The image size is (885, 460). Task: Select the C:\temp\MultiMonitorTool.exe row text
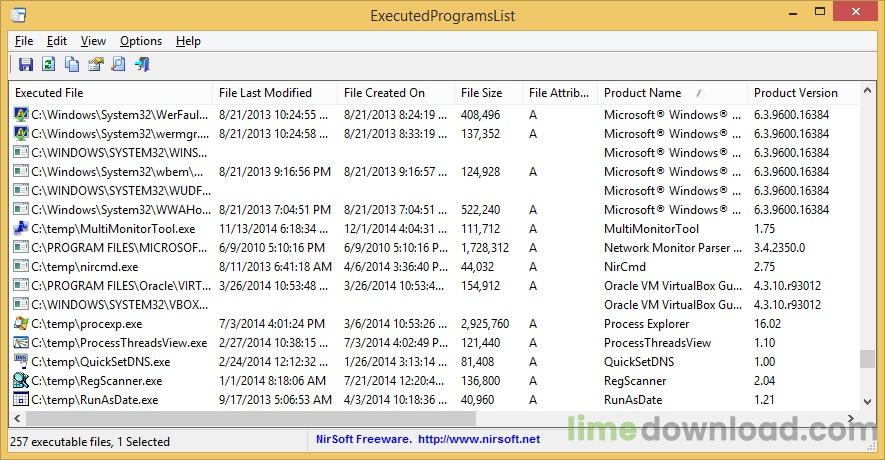[x=113, y=229]
